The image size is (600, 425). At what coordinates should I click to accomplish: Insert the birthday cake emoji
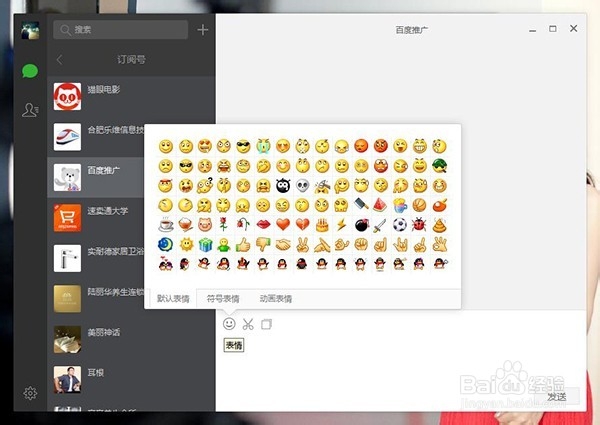point(322,225)
